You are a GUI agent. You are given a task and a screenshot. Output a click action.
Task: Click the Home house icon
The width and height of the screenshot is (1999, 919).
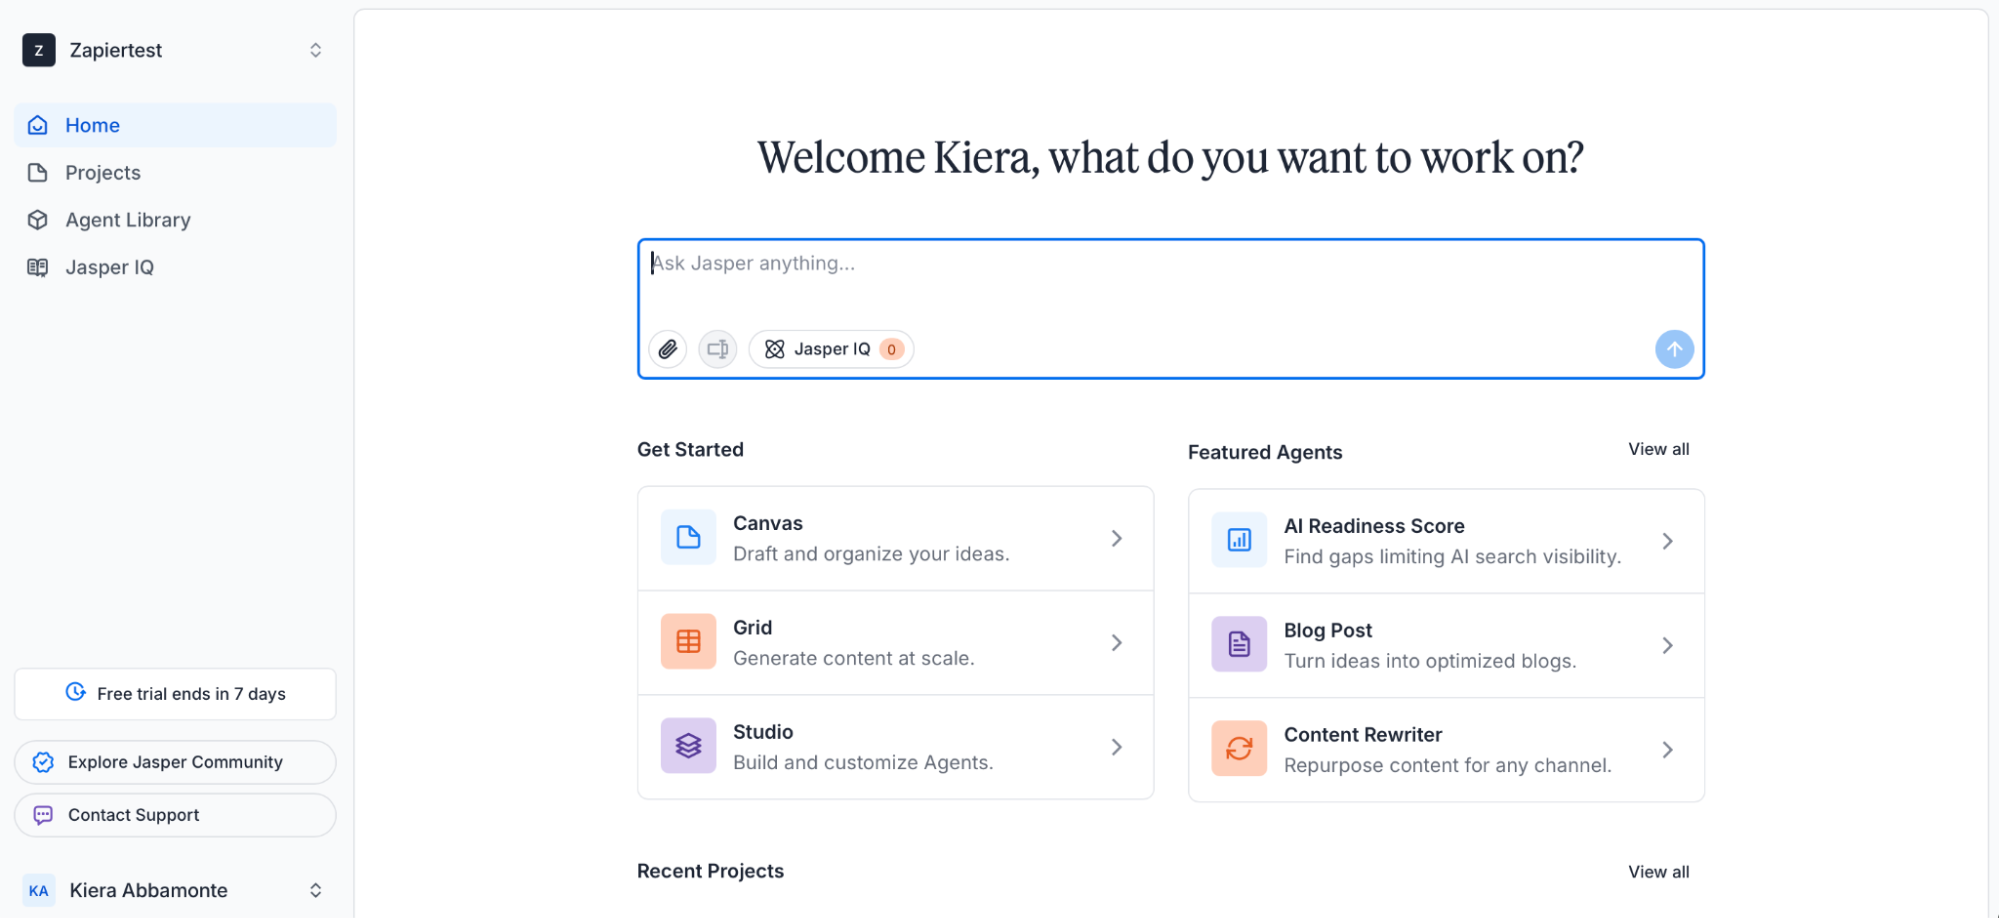(x=38, y=125)
